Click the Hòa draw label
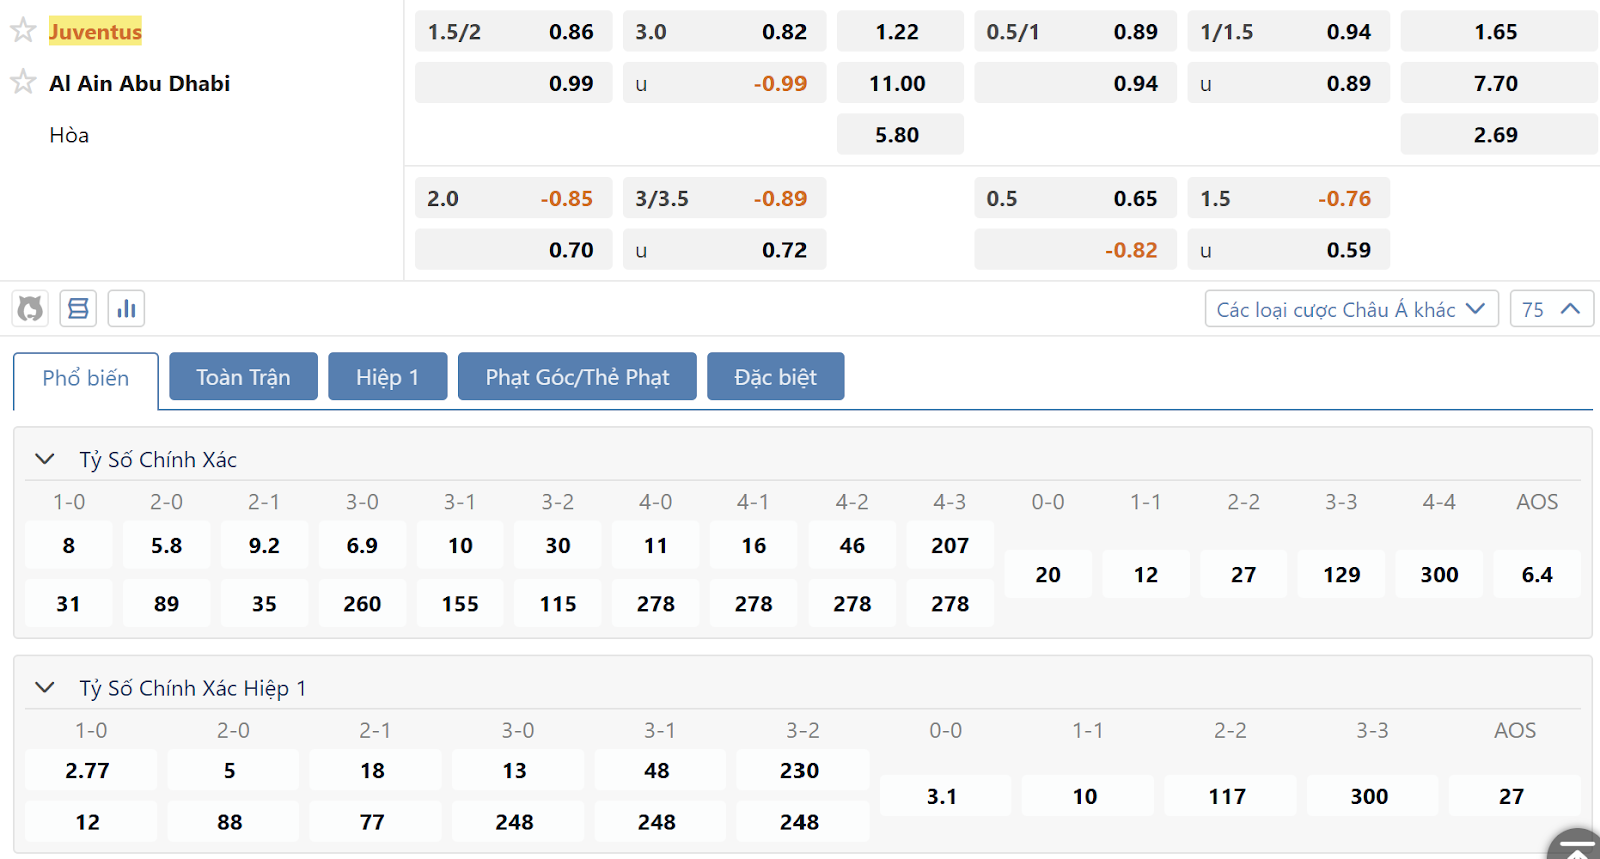1600x859 pixels. tap(69, 135)
